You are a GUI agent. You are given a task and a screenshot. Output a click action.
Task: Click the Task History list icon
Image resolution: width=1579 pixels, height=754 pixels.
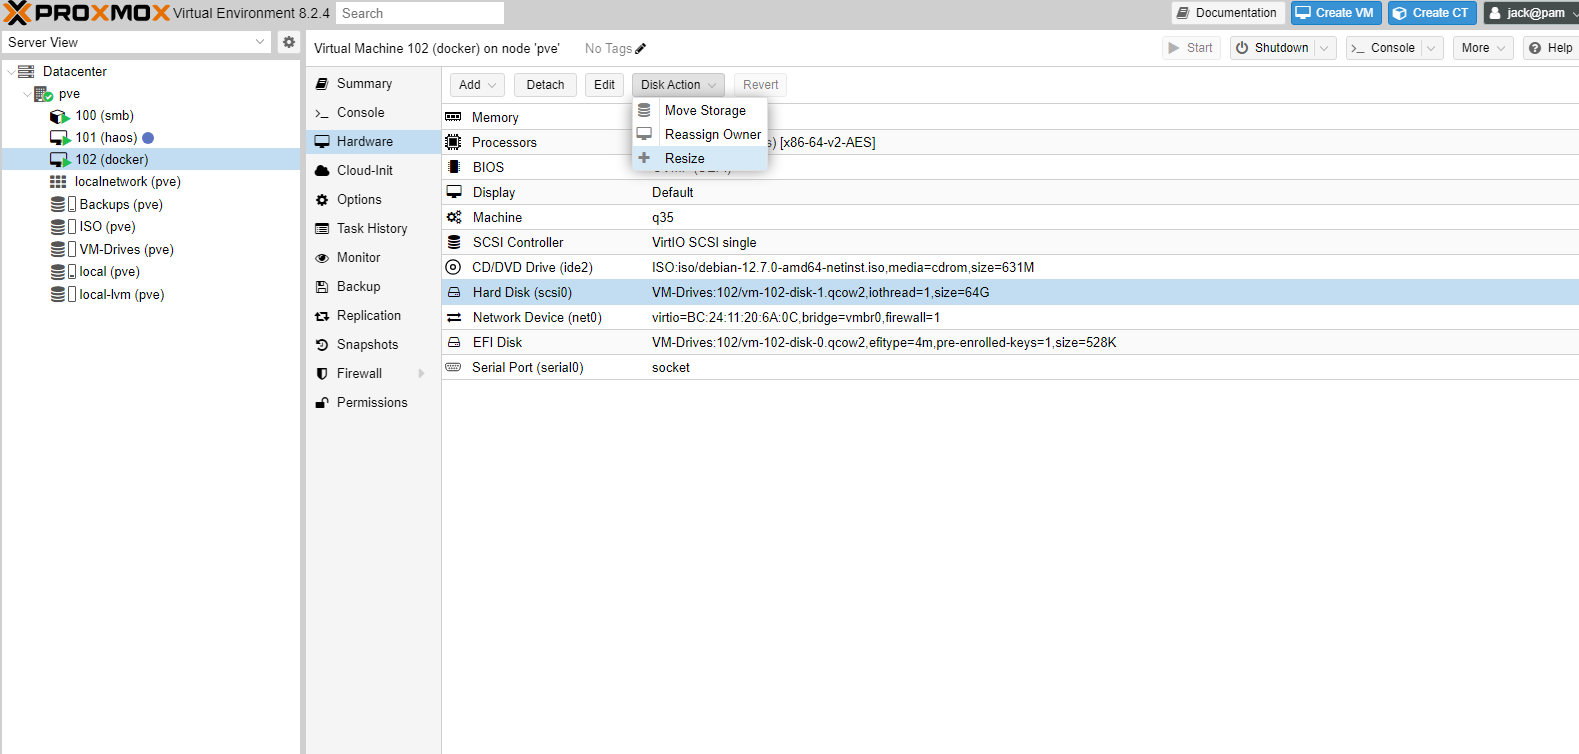coord(322,229)
